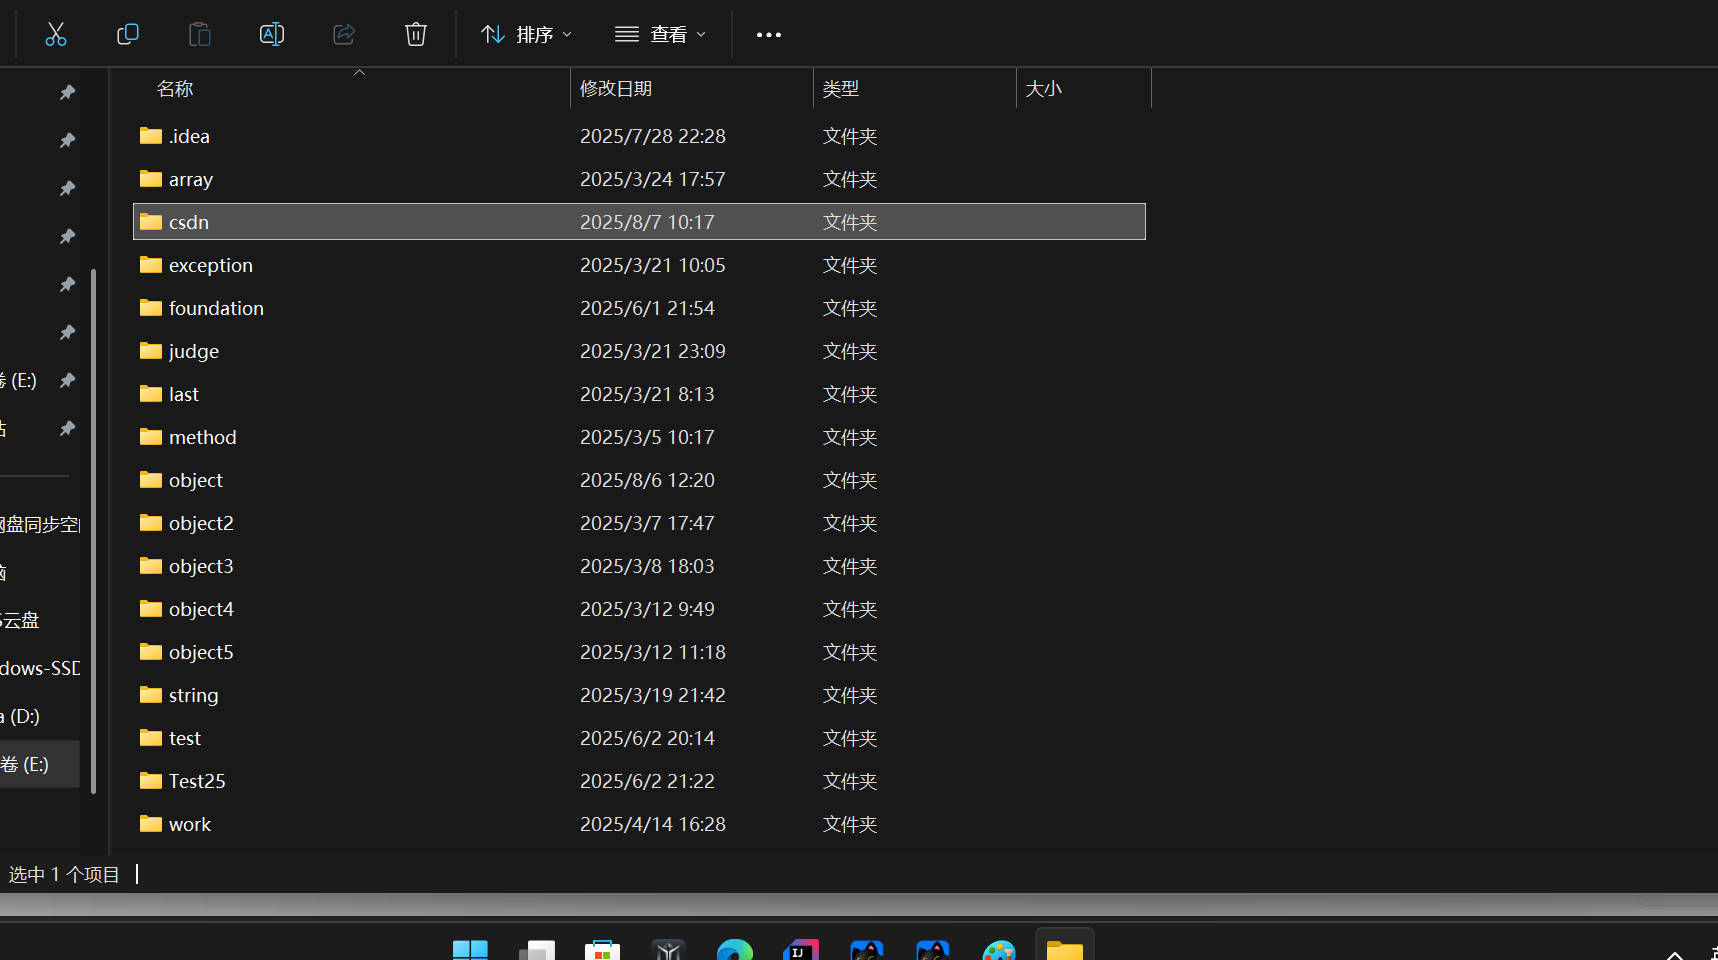1718x960 pixels.
Task: Click the sort direction chevron above 名称
Action: point(359,72)
